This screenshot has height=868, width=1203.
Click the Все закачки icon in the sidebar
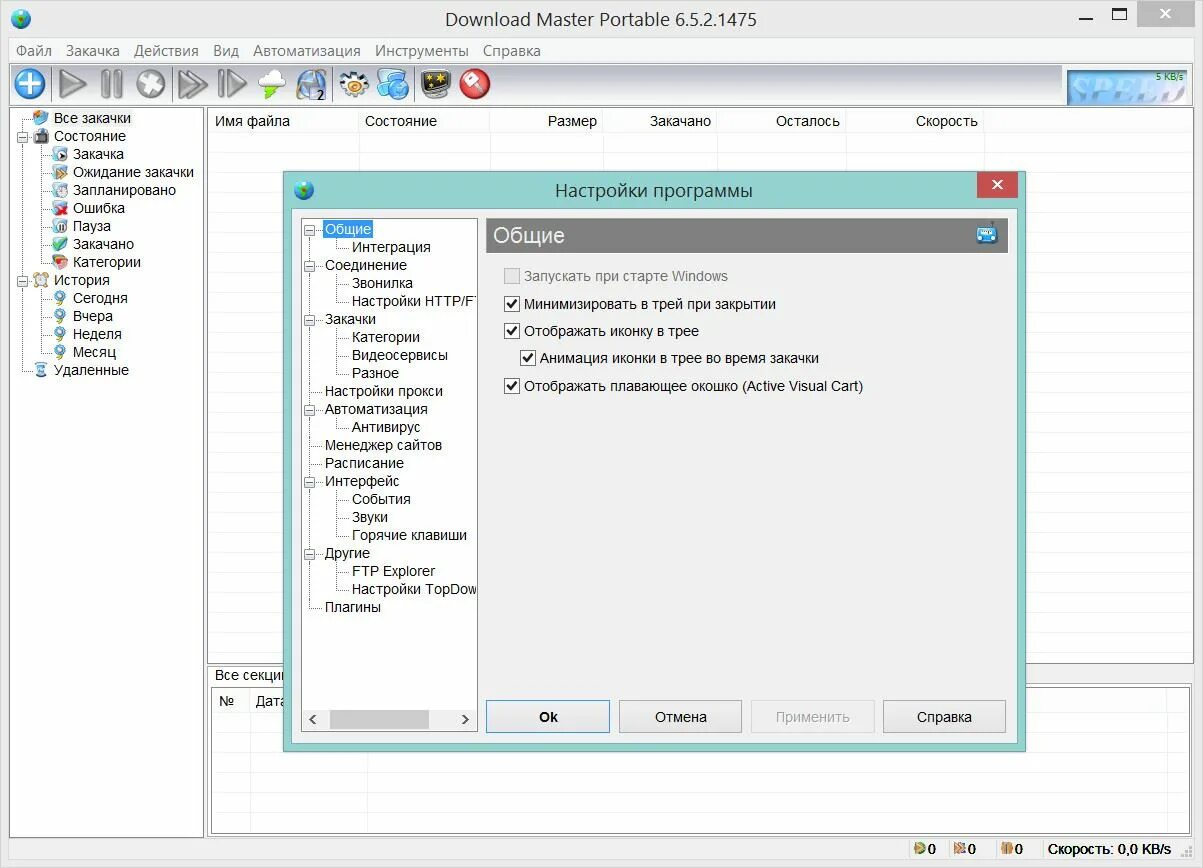point(40,118)
